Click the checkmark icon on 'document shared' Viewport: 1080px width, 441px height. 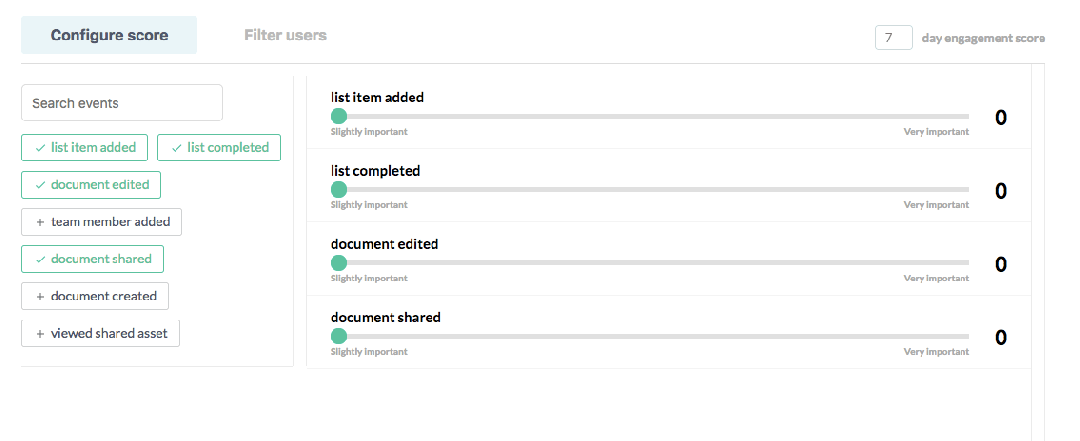[40, 259]
